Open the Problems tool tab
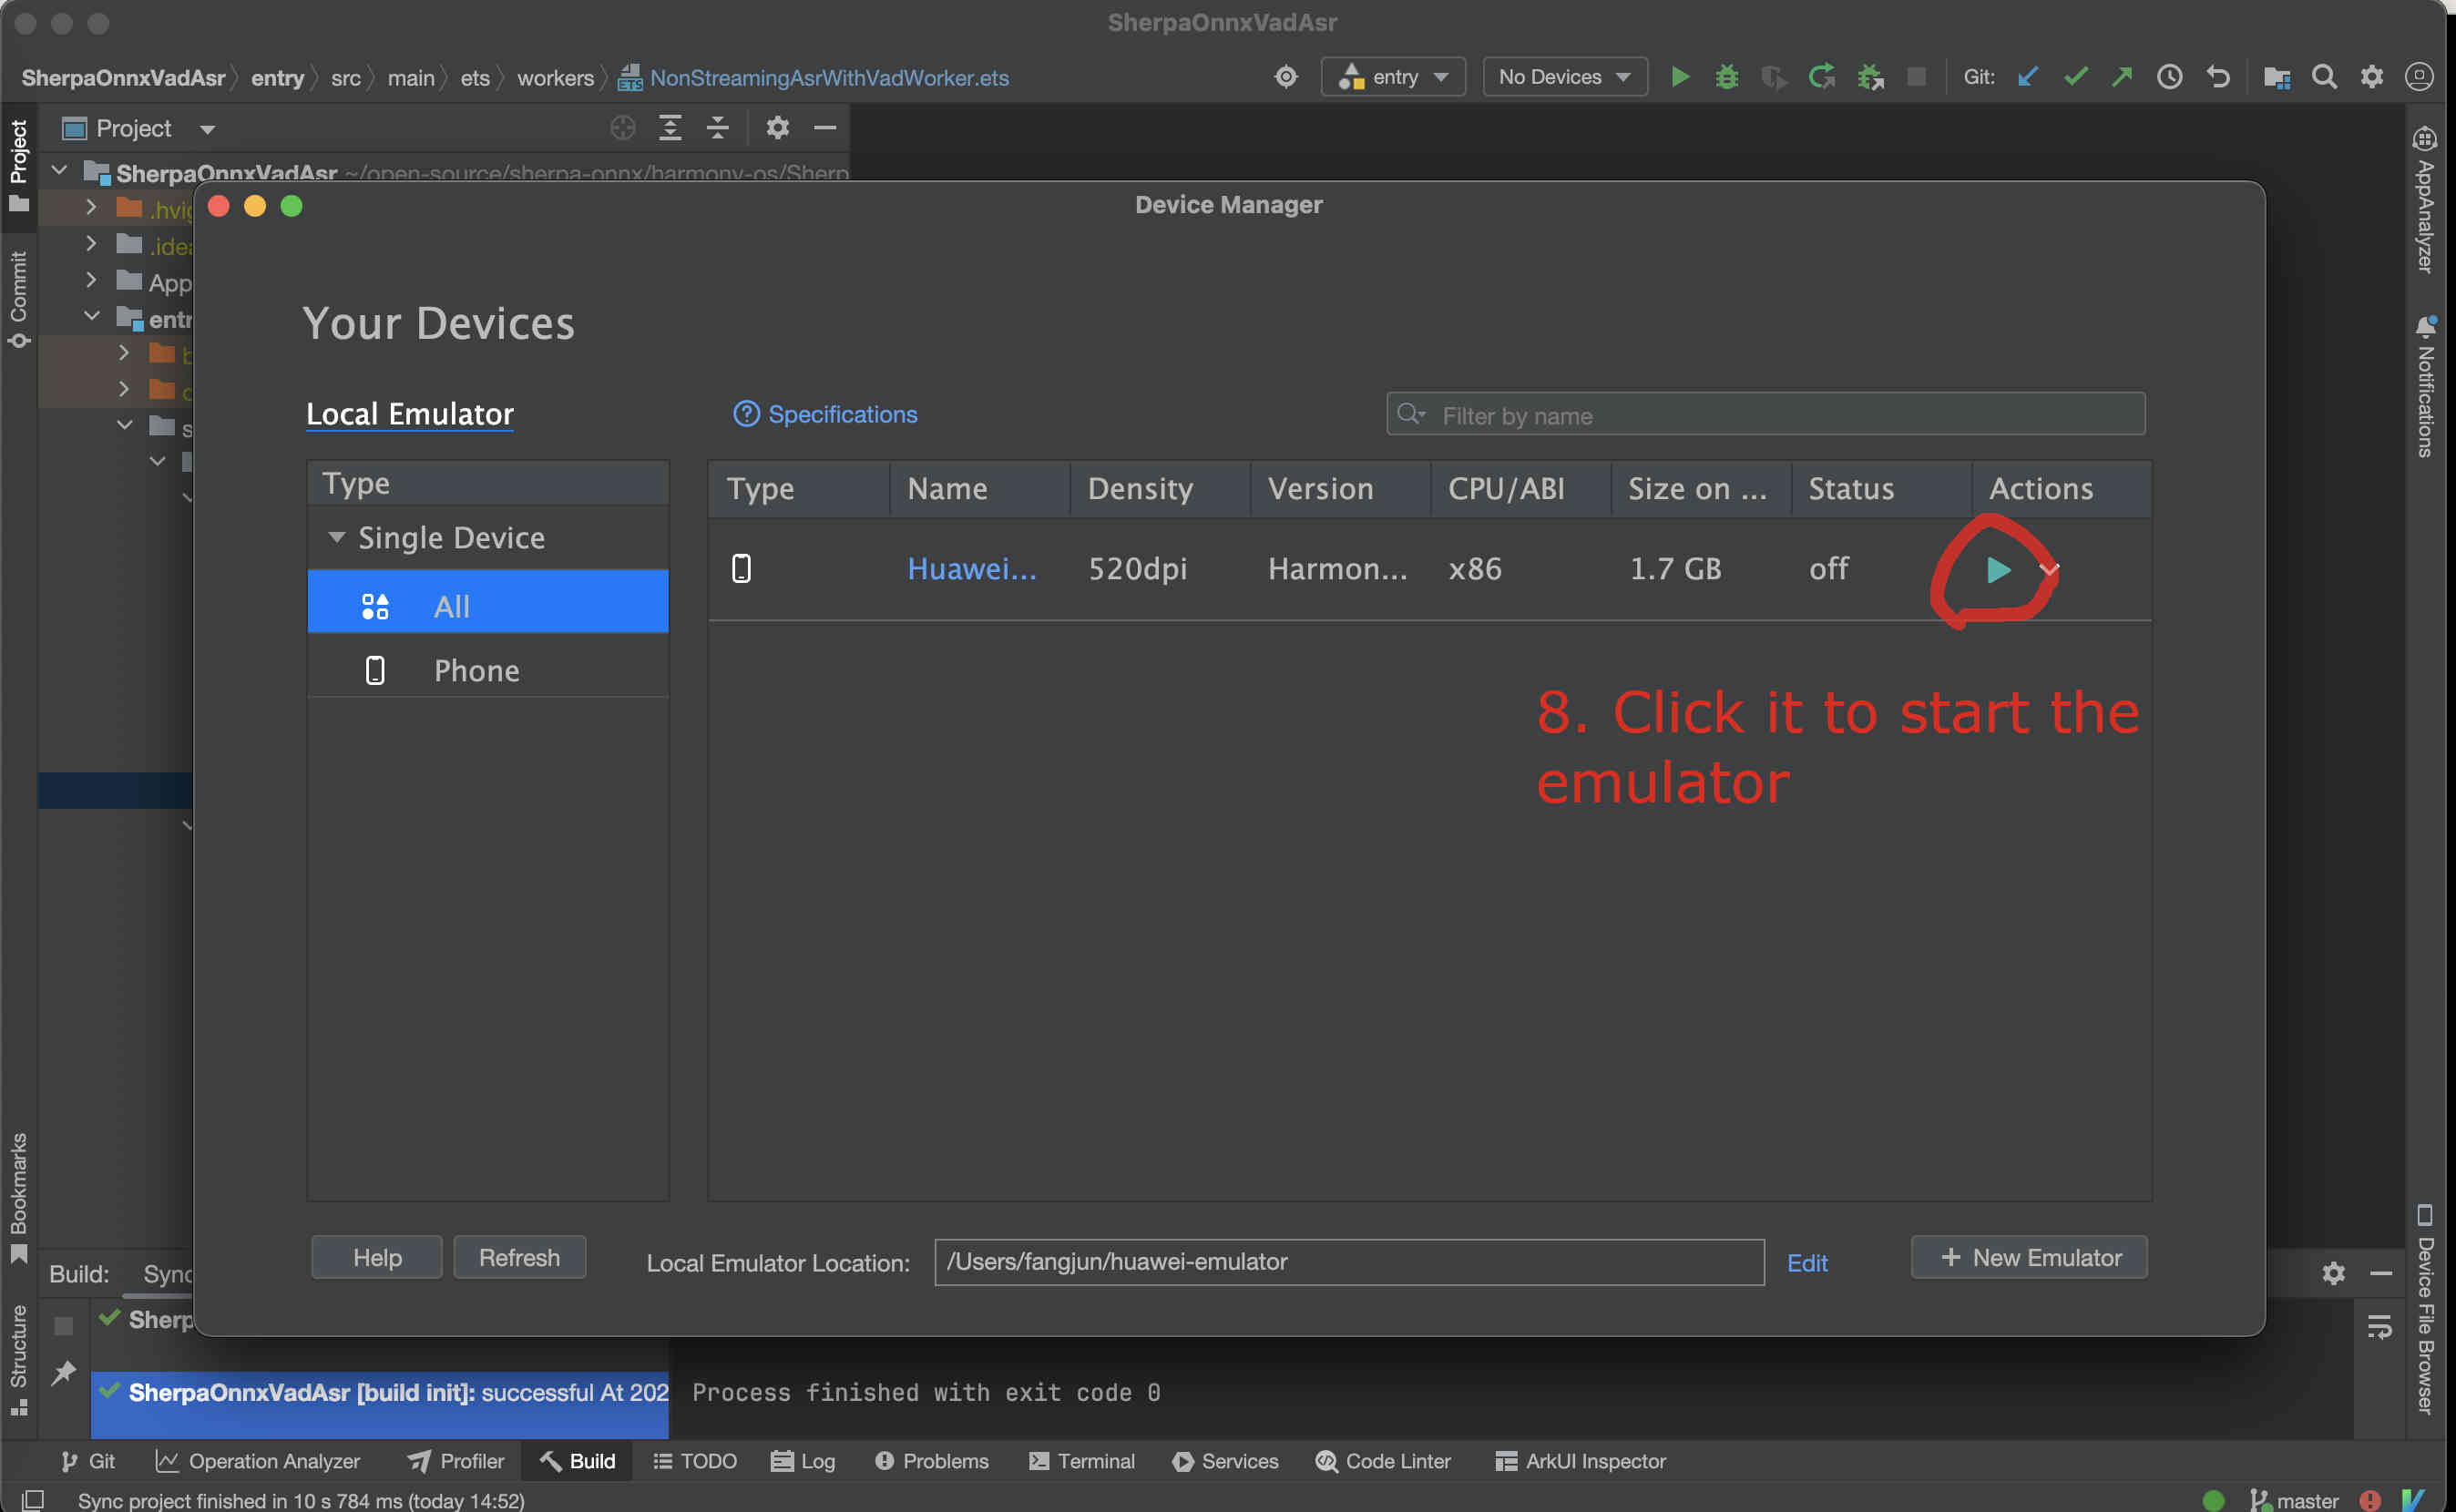 931,1461
